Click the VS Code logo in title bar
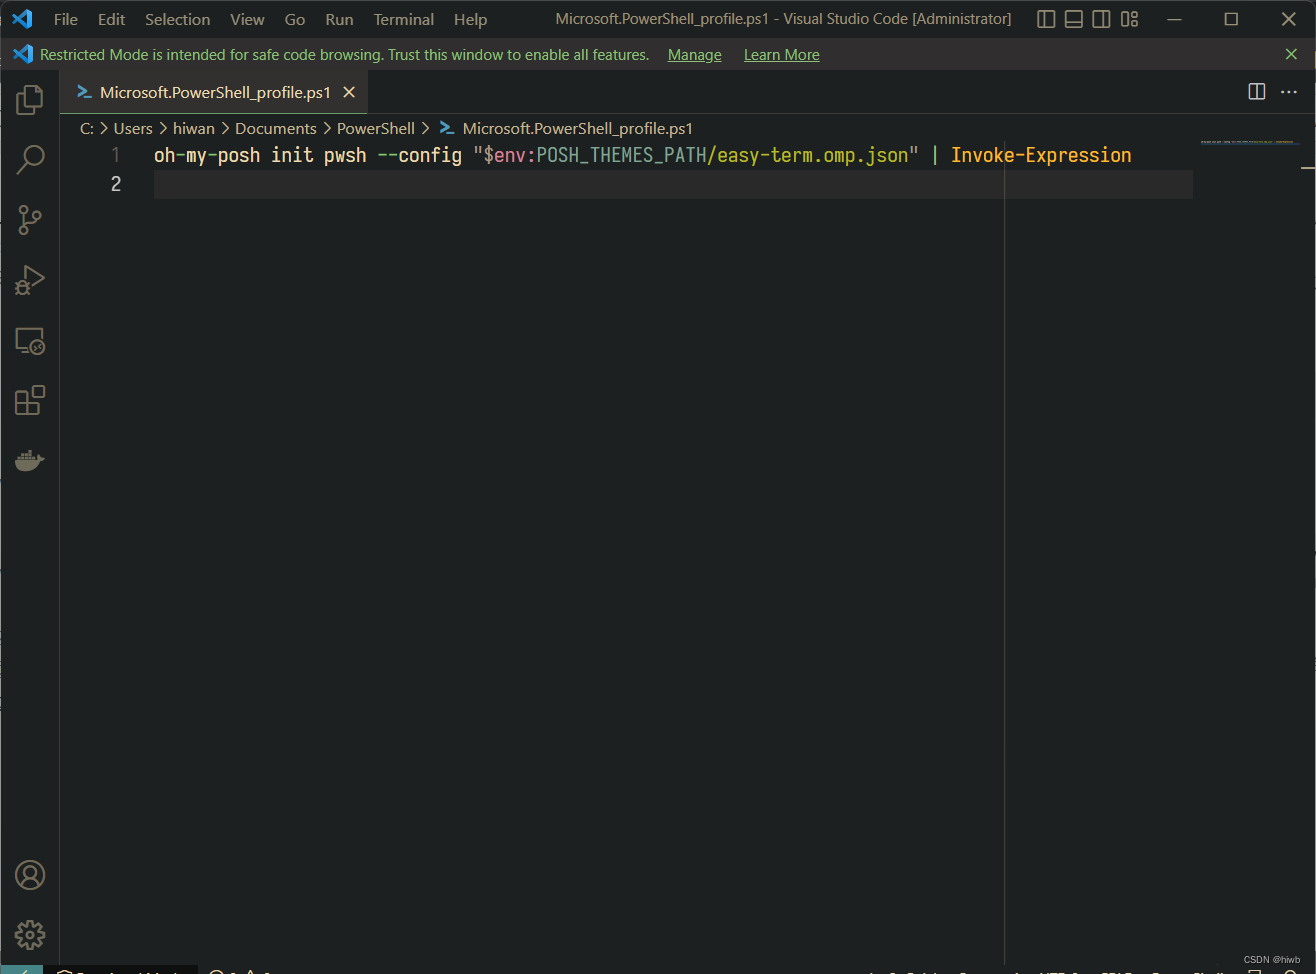The image size is (1316, 974). click(22, 19)
